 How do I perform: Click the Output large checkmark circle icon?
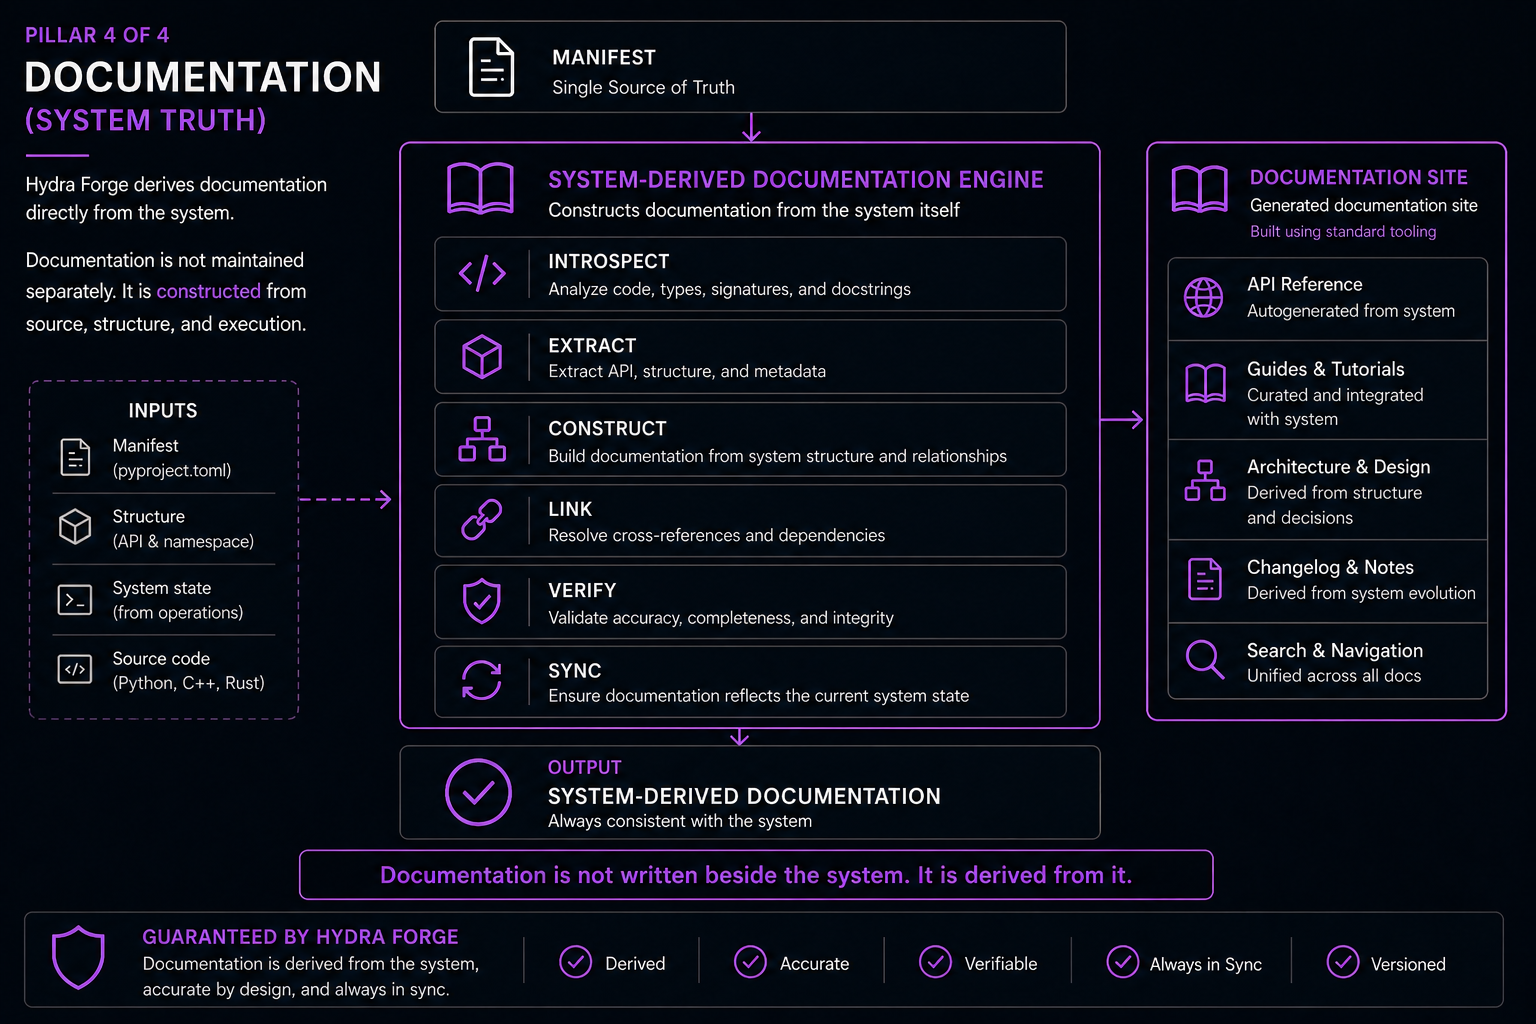click(x=478, y=792)
